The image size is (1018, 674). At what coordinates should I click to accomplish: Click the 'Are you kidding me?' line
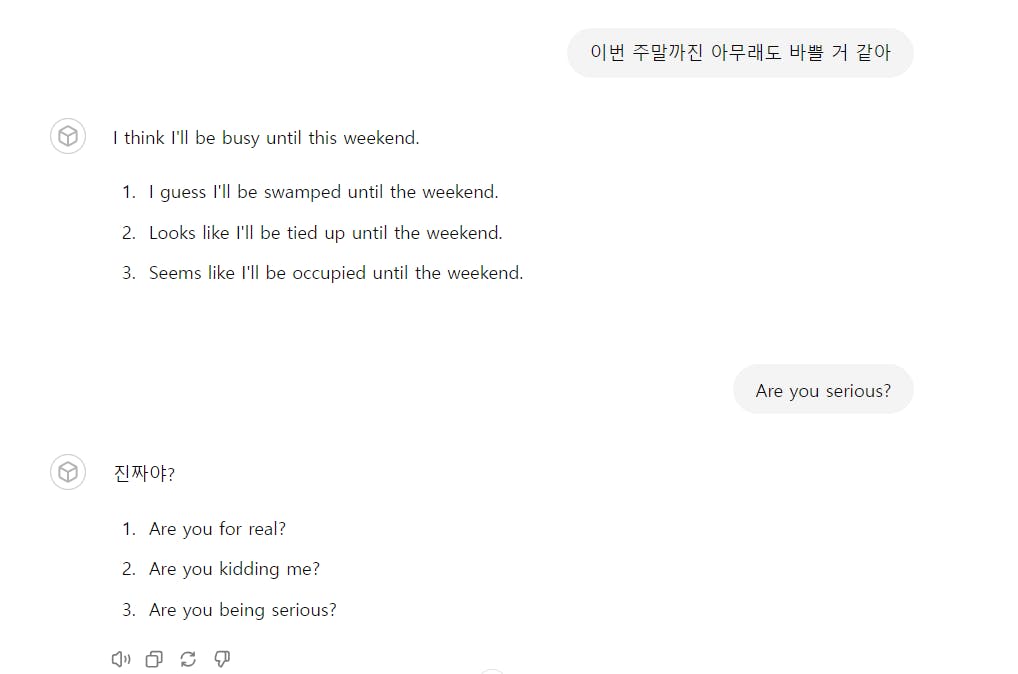click(x=234, y=569)
